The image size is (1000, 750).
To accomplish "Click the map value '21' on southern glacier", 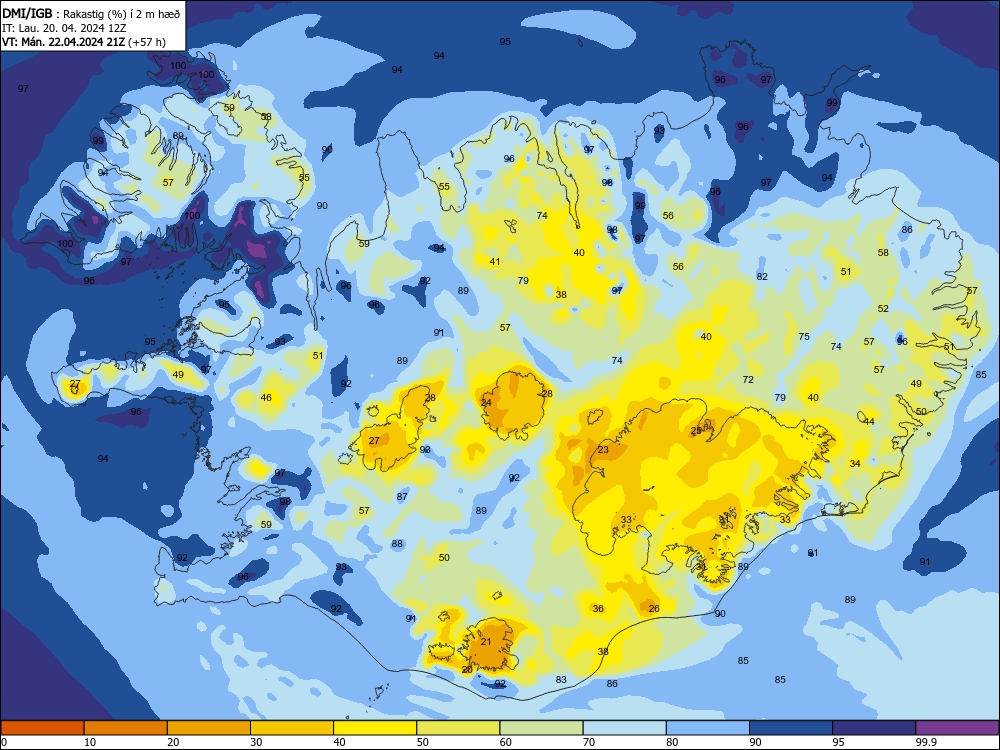I will [x=486, y=642].
